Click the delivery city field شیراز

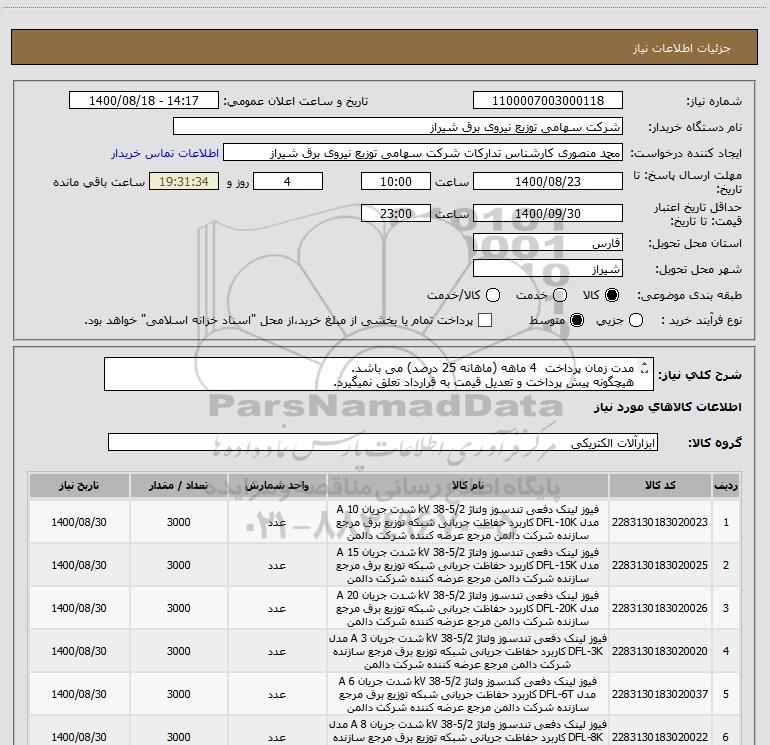[548, 269]
